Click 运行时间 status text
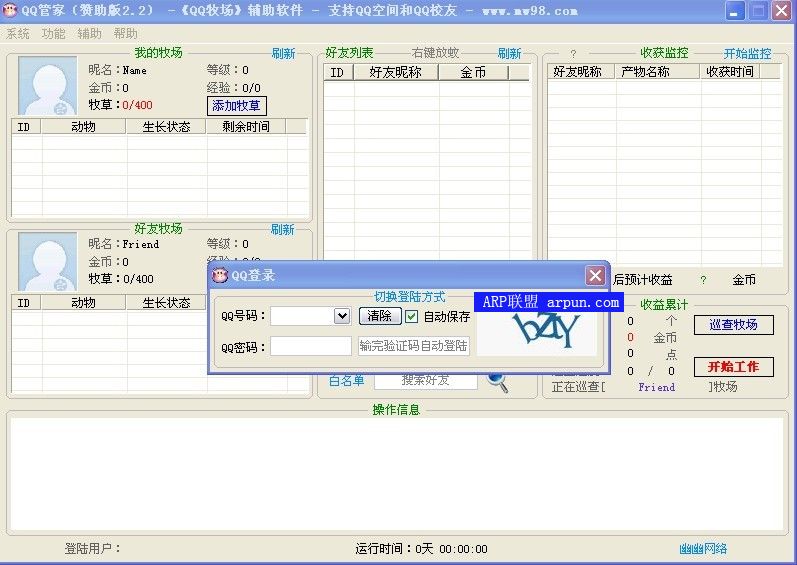The width and height of the screenshot is (797, 565). [421, 549]
